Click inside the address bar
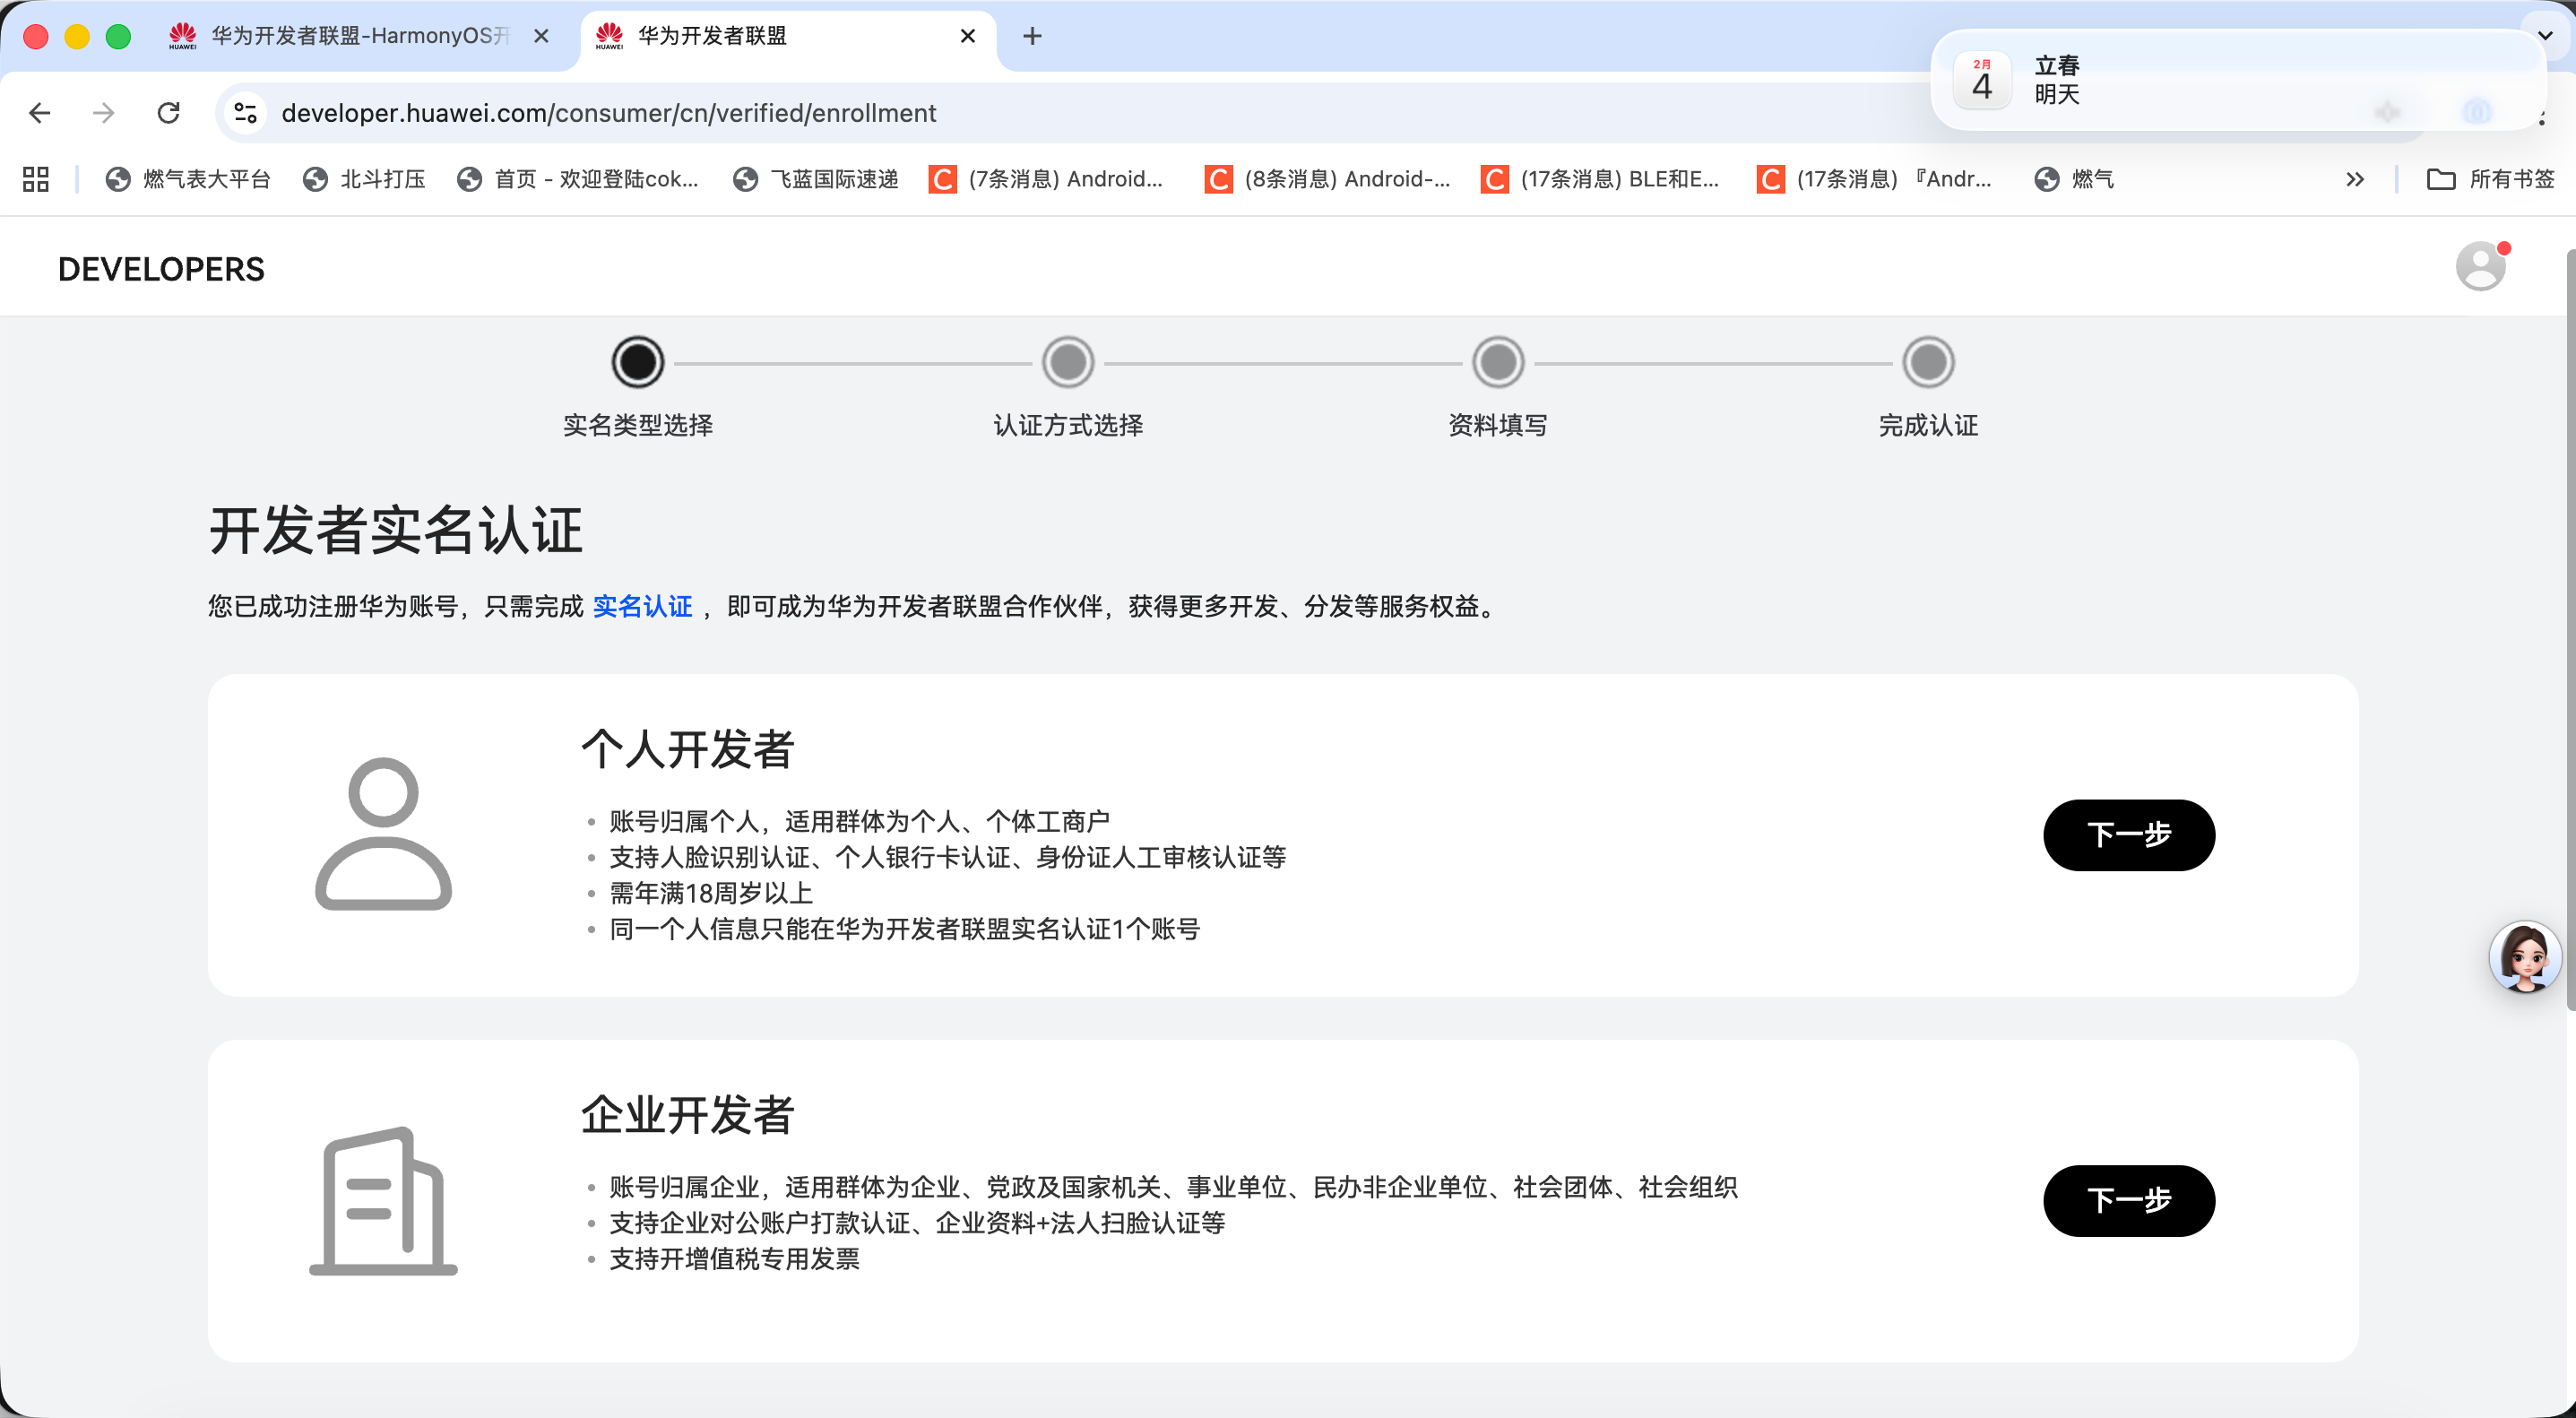The height and width of the screenshot is (1418, 2576). click(700, 112)
